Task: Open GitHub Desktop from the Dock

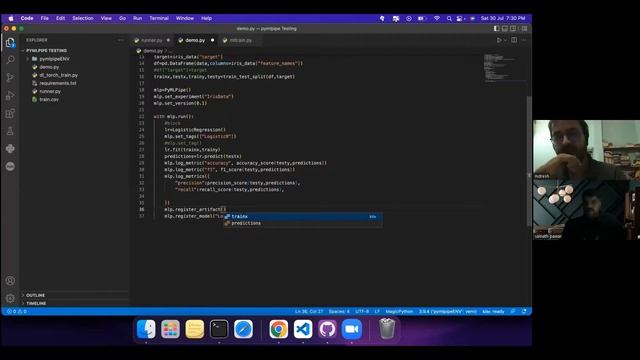Action: tap(327, 329)
